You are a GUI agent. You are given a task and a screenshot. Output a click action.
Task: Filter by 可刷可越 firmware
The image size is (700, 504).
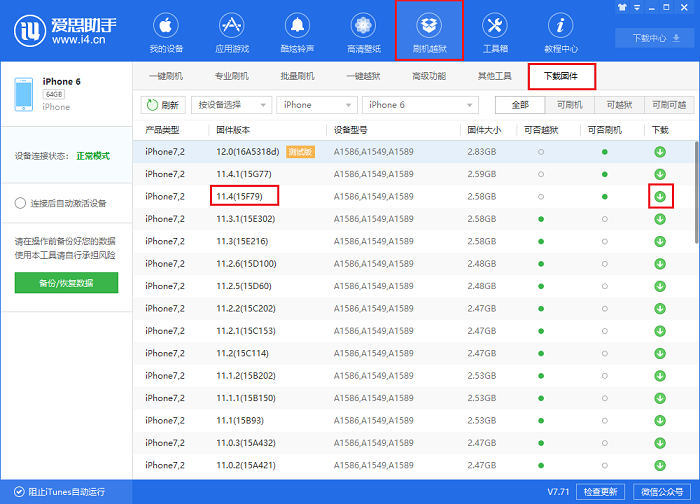(x=669, y=105)
